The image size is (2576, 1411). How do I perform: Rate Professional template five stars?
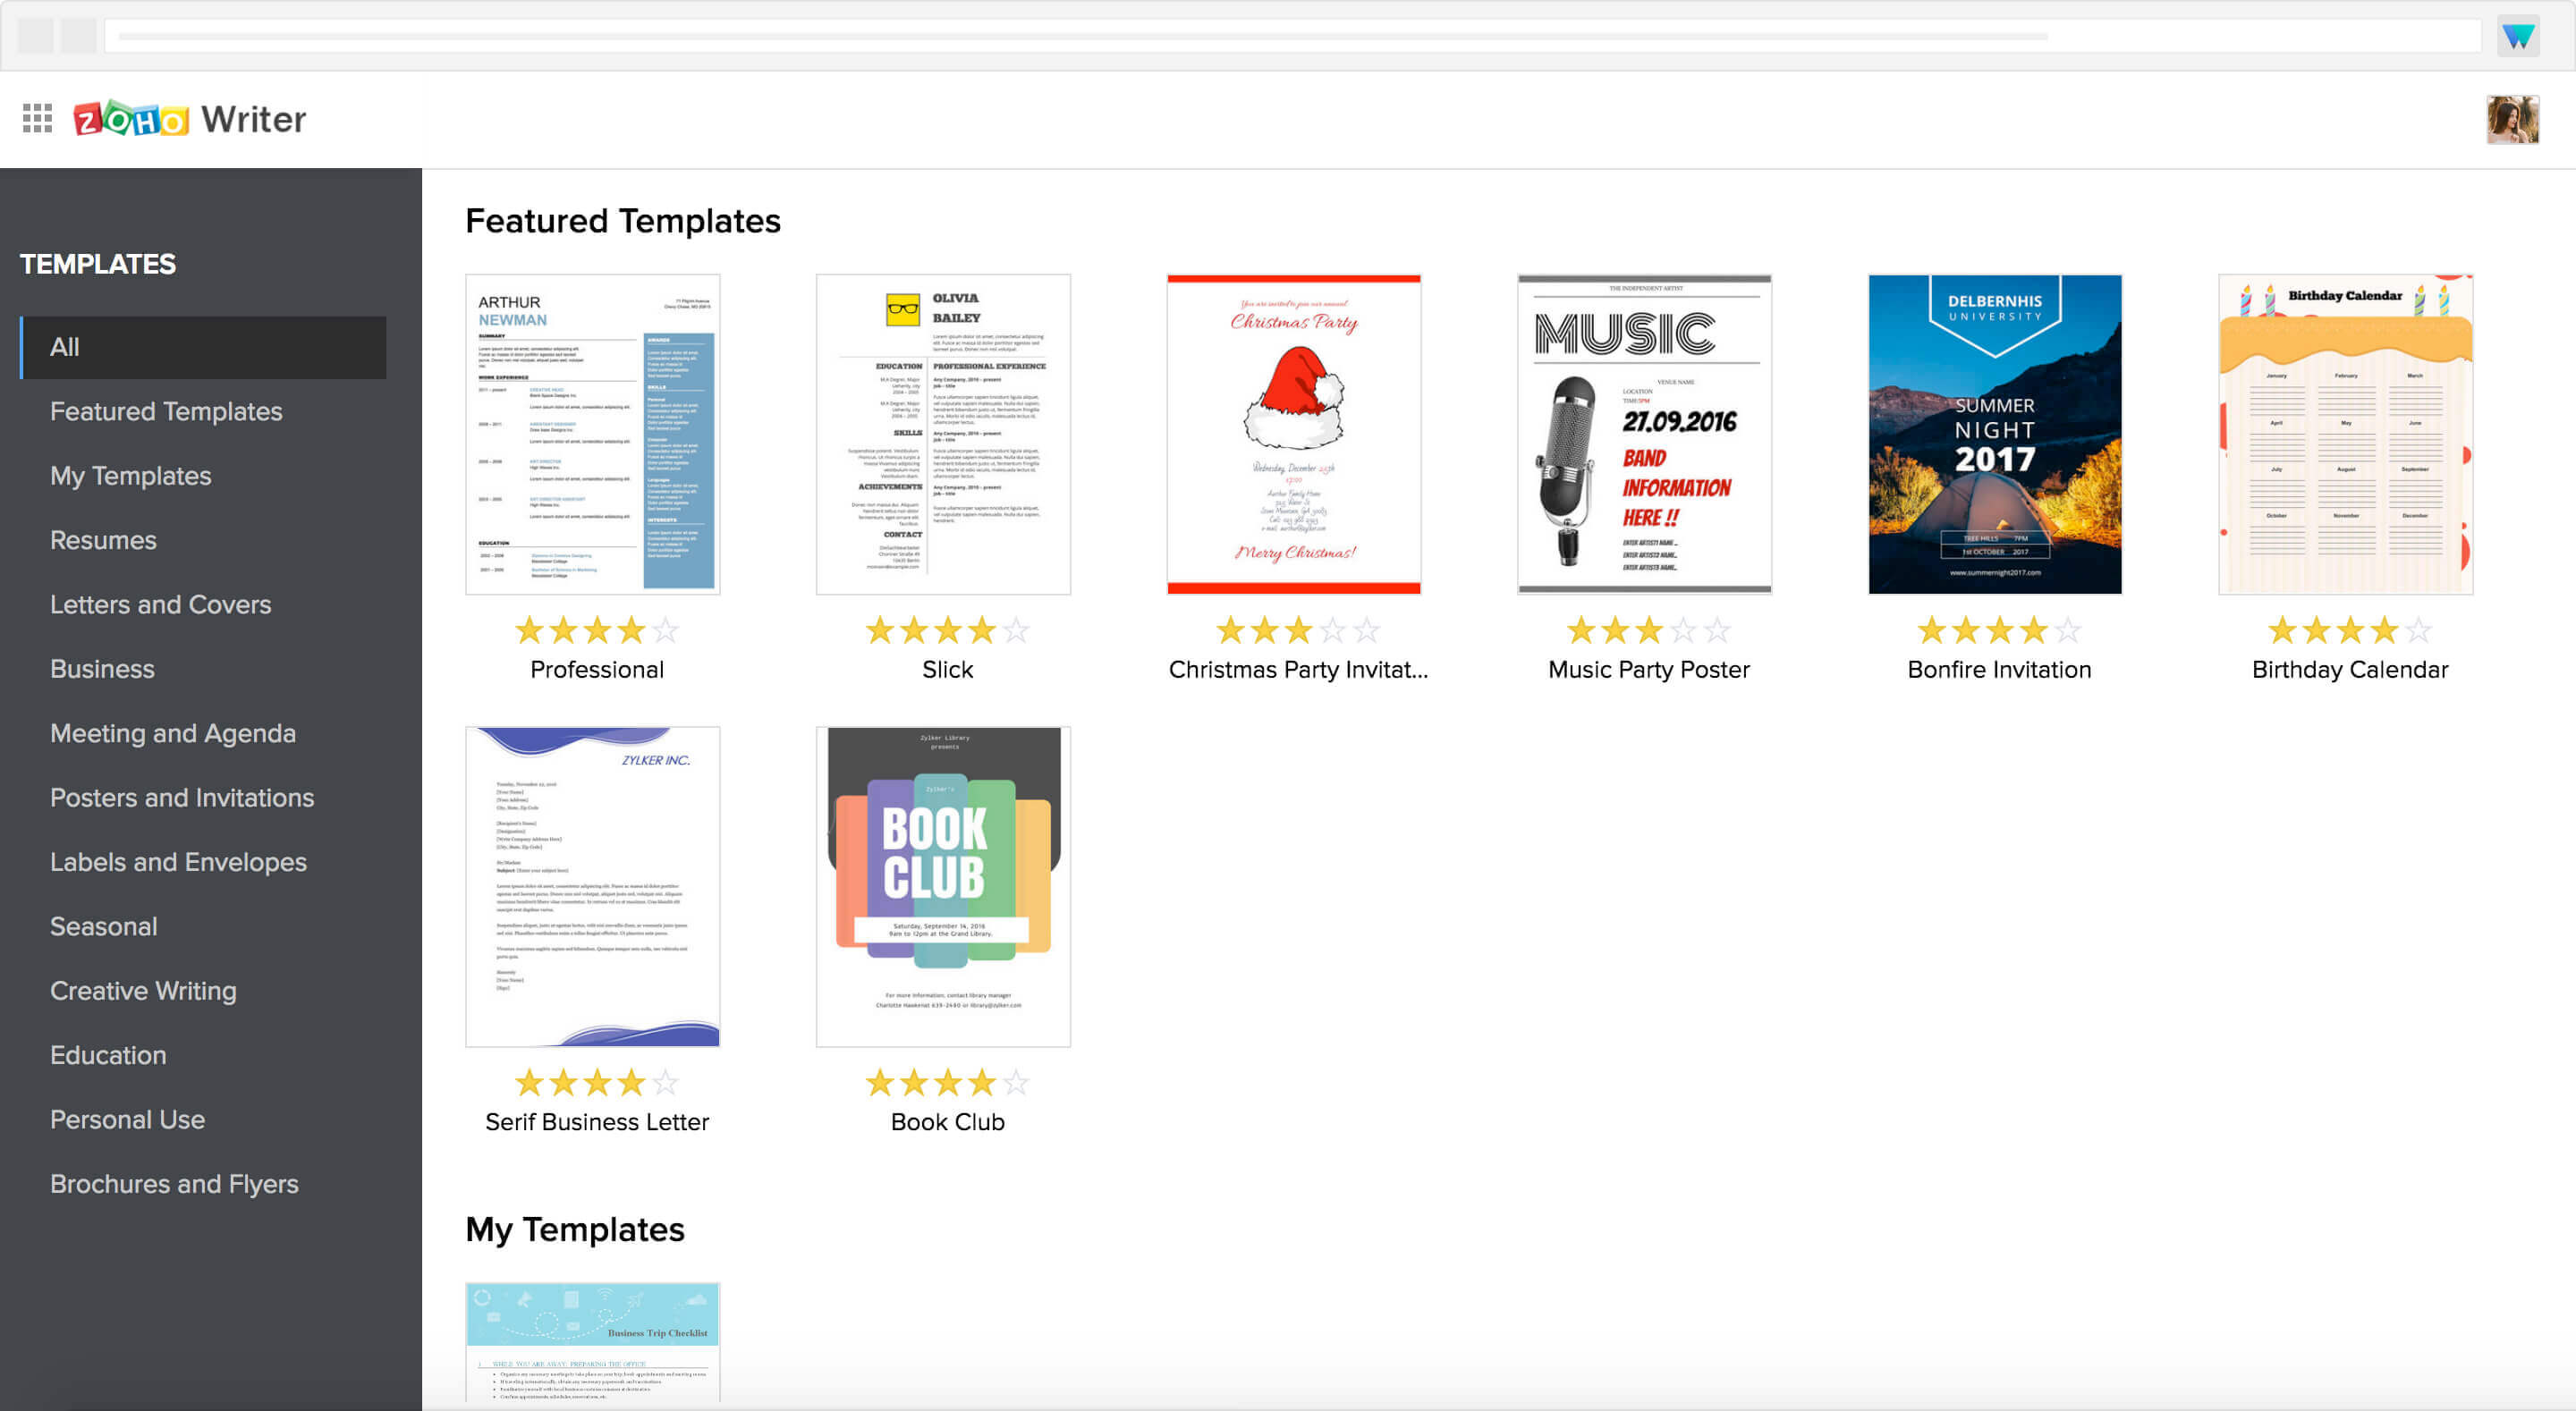pyautogui.click(x=665, y=630)
